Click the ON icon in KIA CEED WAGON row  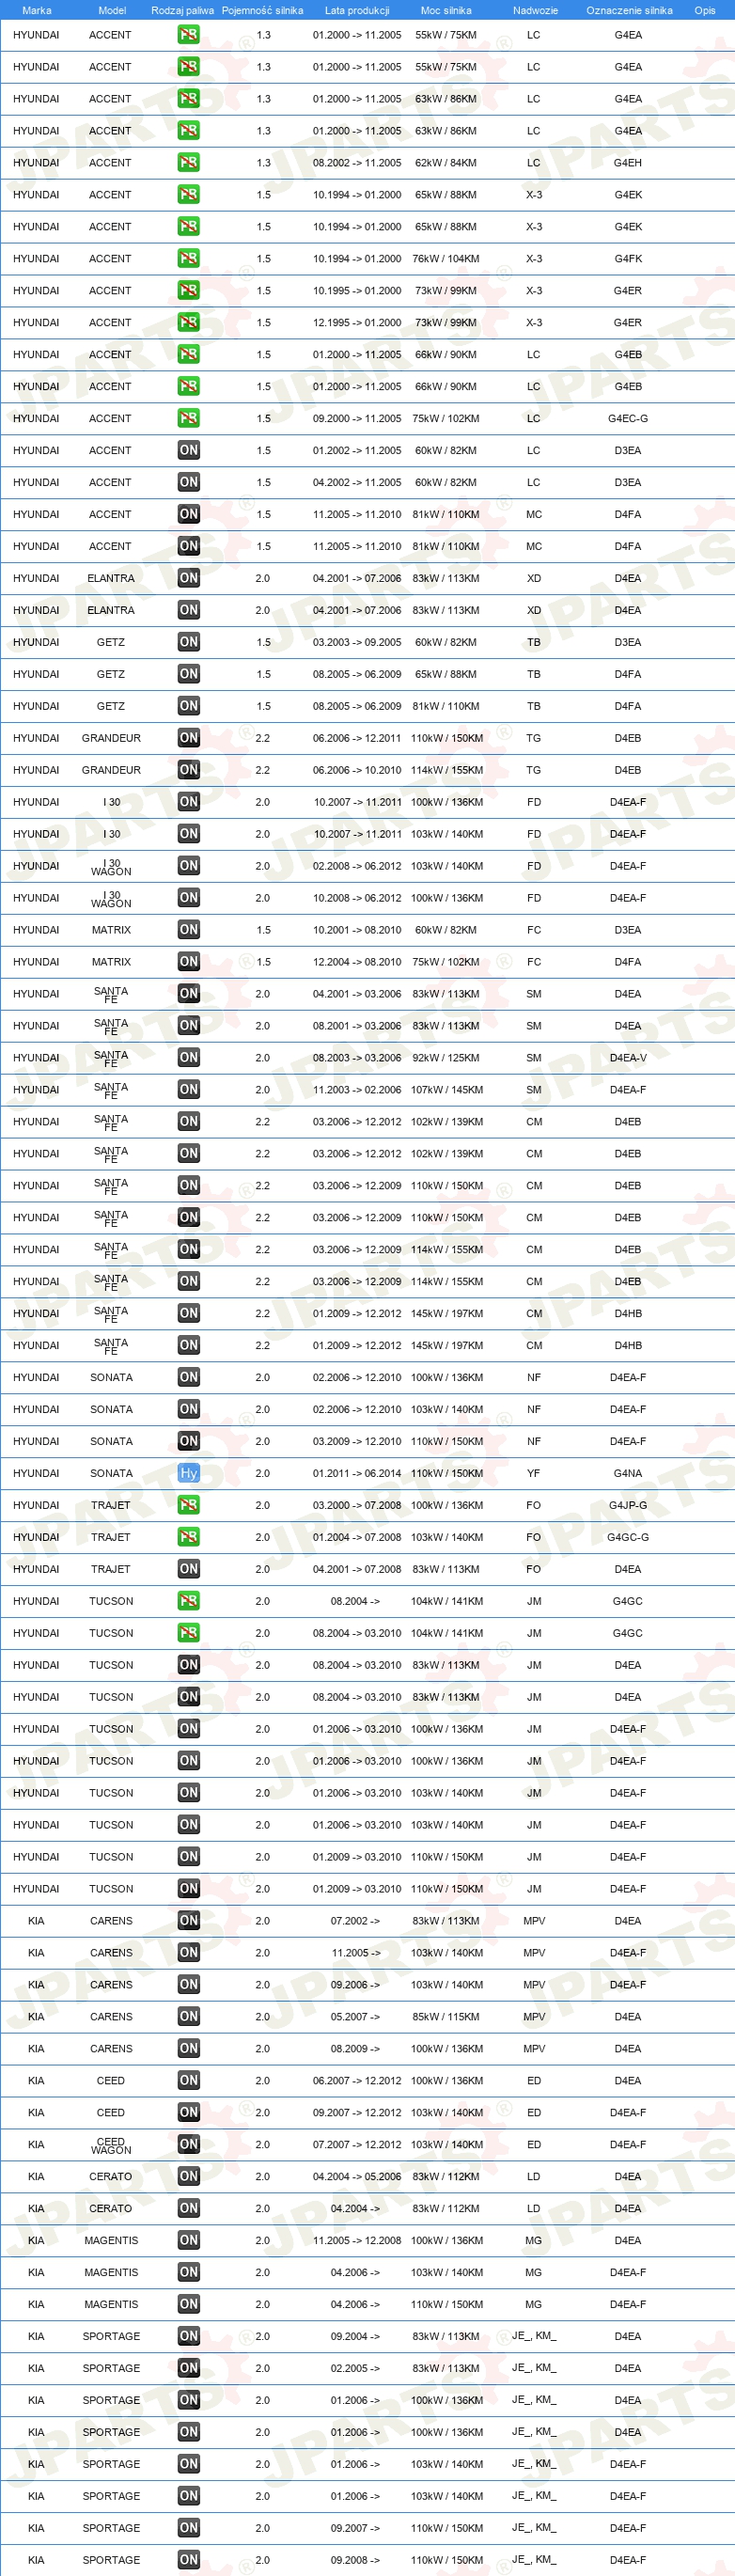coord(188,2145)
